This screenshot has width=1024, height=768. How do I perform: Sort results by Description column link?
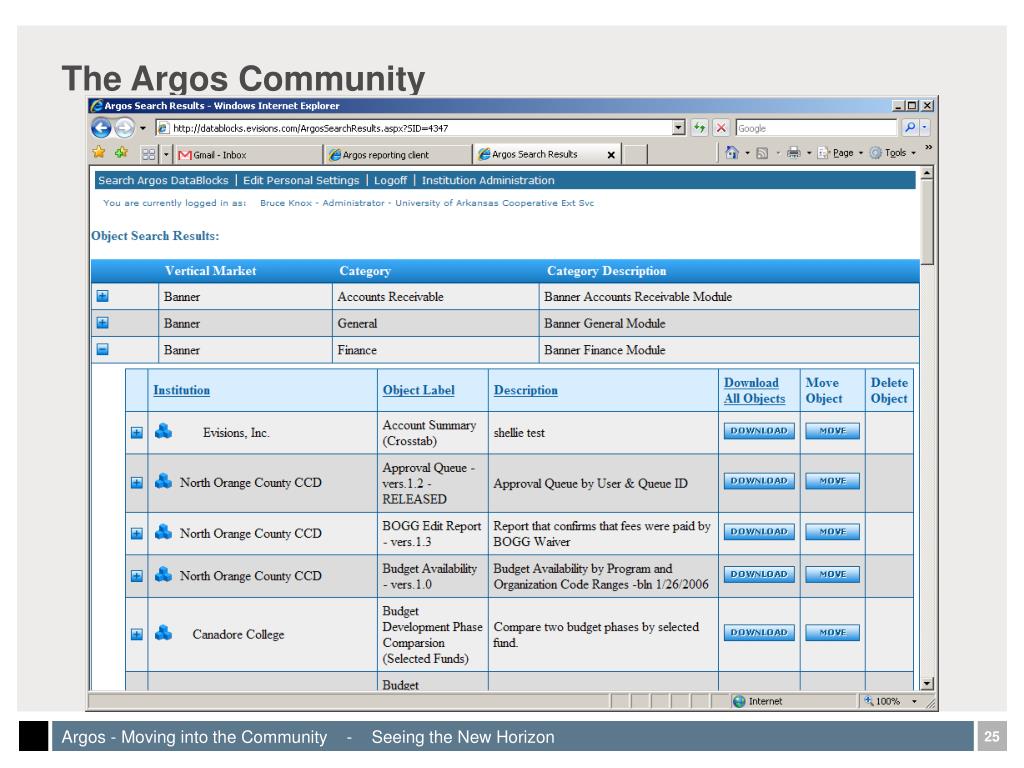coord(526,390)
